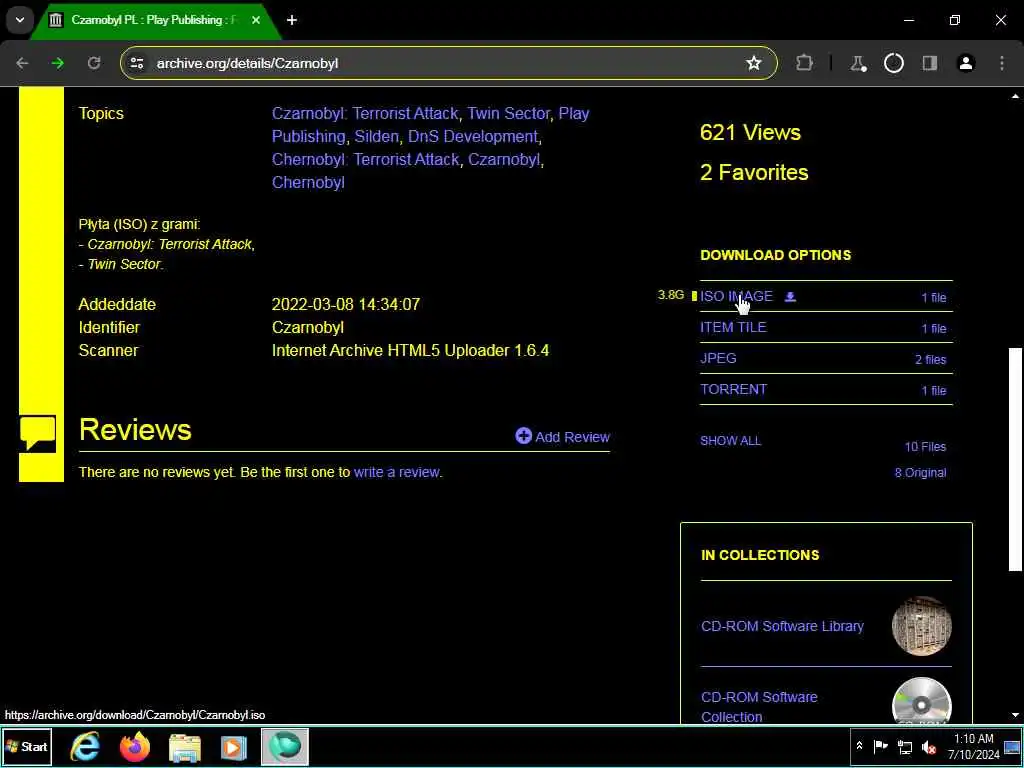
Task: Select the Czarnobyl PL browser tab
Action: [x=155, y=20]
